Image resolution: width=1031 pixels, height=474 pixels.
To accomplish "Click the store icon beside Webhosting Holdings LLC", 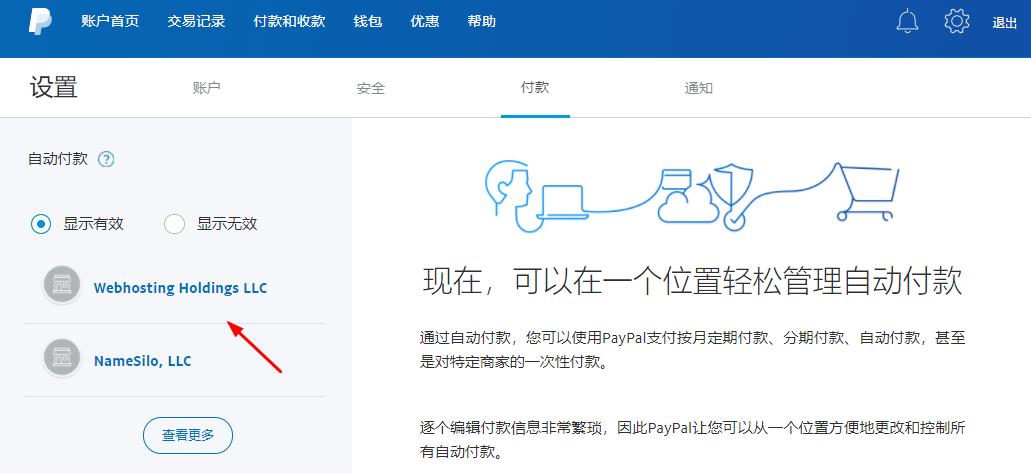I will point(61,285).
